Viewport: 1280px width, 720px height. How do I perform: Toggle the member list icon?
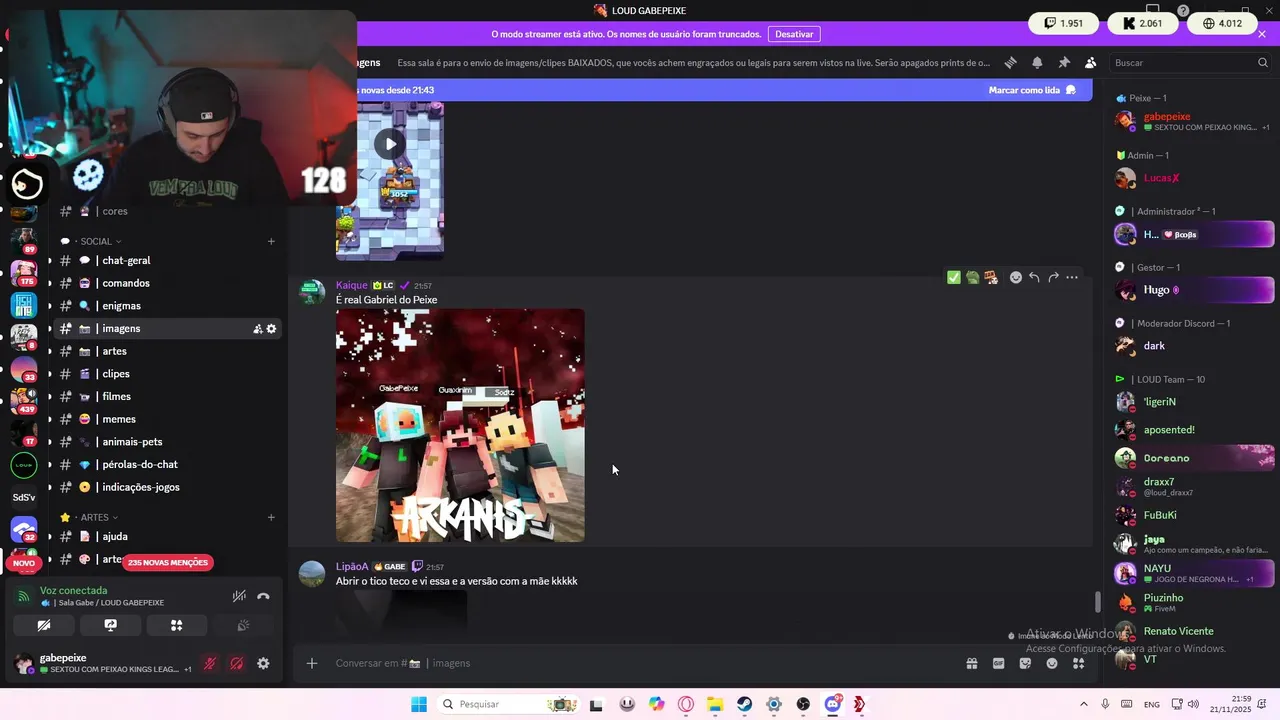1091,62
